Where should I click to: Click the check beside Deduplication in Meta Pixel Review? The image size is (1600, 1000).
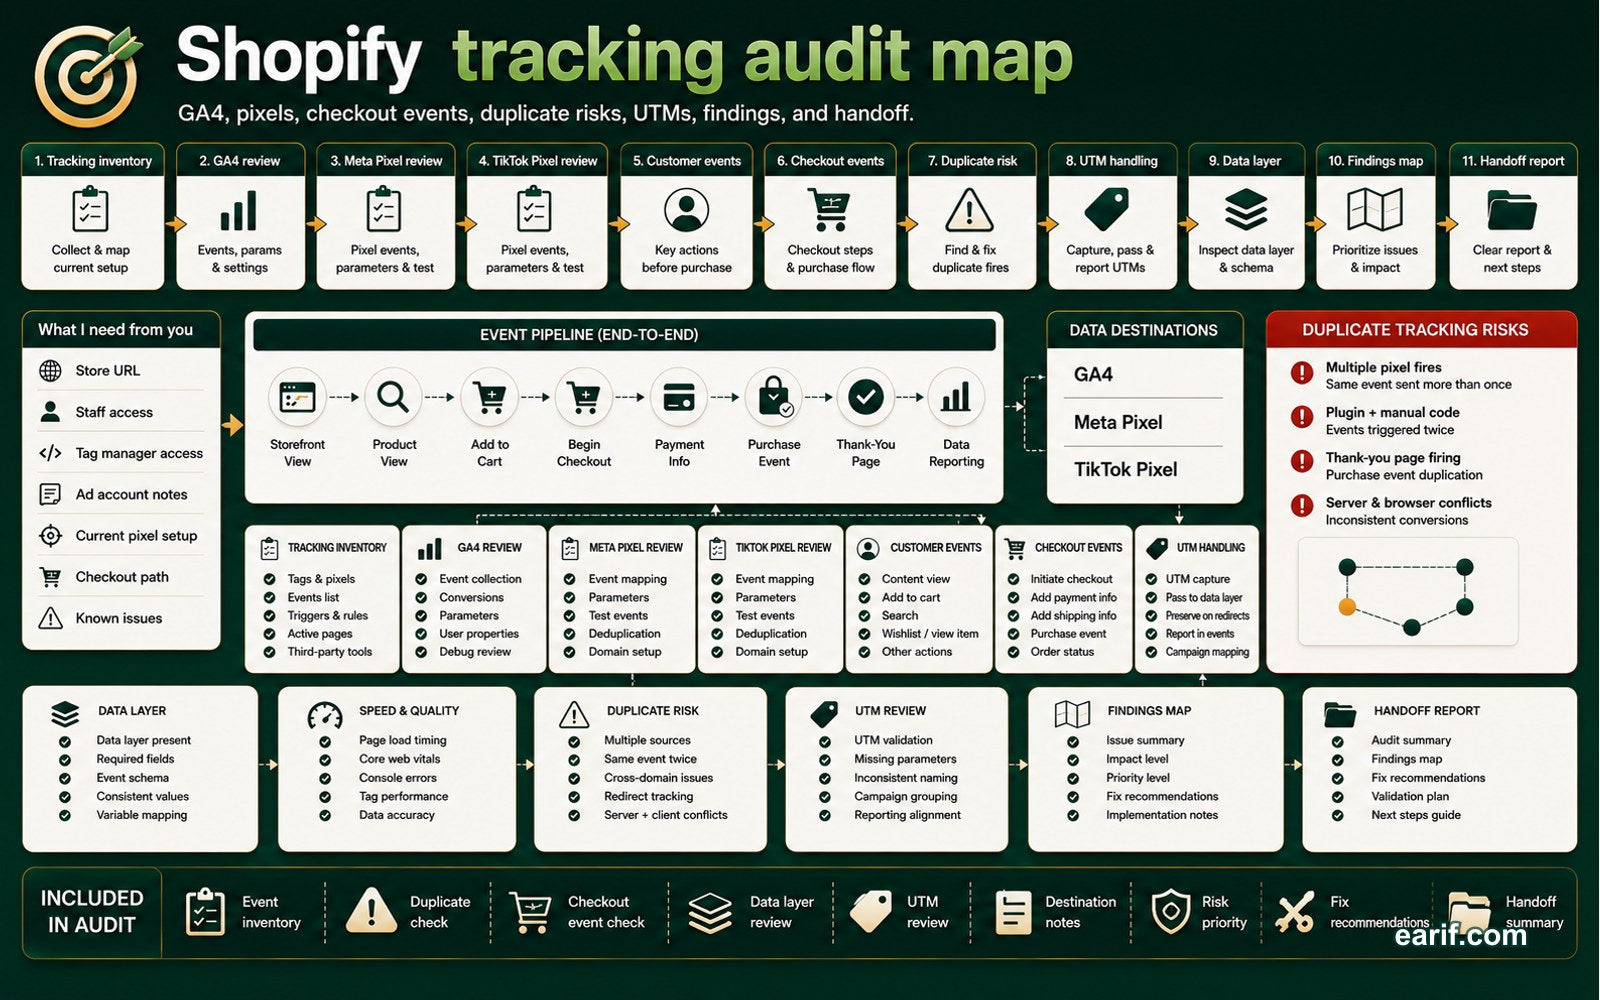[x=569, y=634]
